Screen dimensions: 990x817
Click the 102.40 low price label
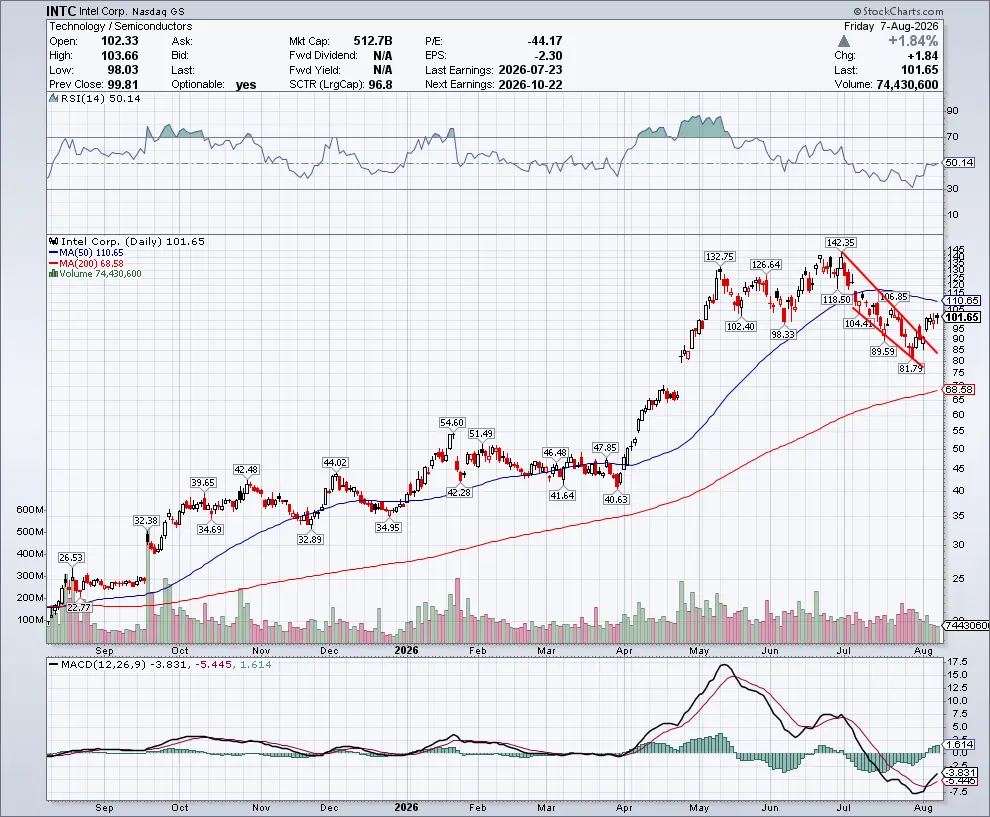(x=741, y=326)
